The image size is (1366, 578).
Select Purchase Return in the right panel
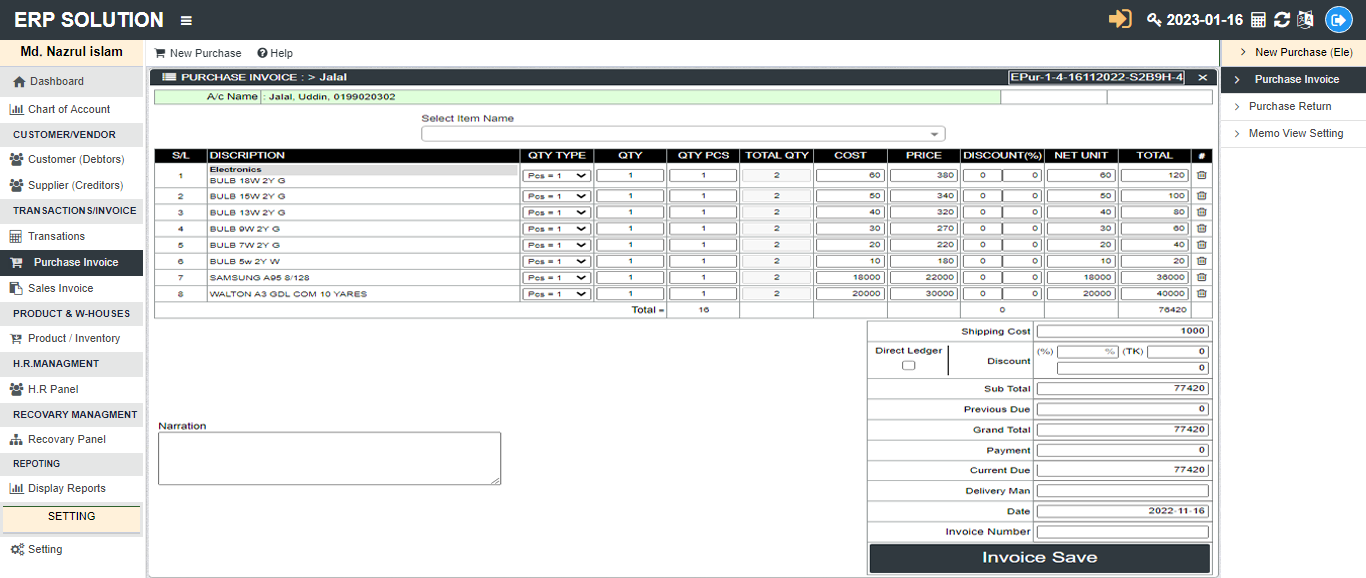pos(1289,106)
